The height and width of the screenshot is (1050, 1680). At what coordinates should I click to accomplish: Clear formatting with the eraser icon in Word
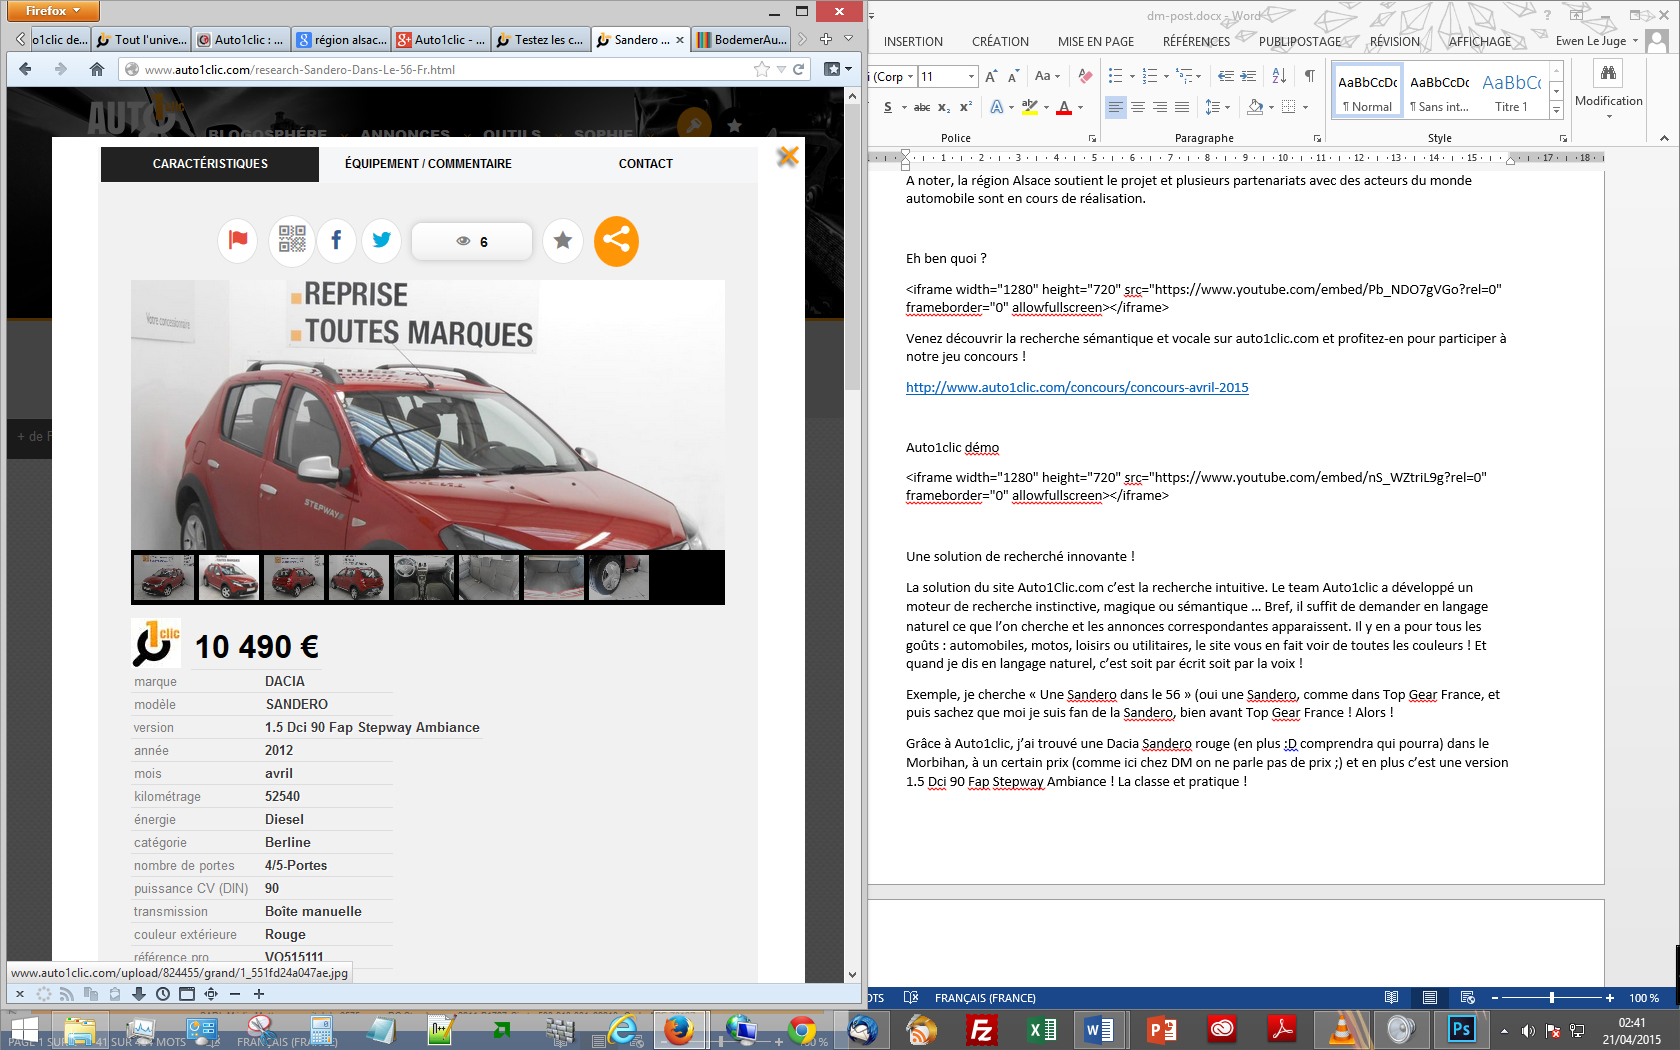(x=1085, y=76)
